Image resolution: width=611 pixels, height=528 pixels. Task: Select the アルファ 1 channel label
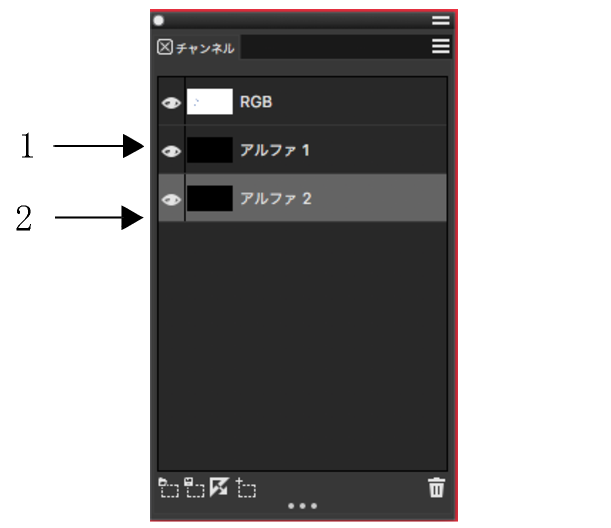[x=275, y=150]
